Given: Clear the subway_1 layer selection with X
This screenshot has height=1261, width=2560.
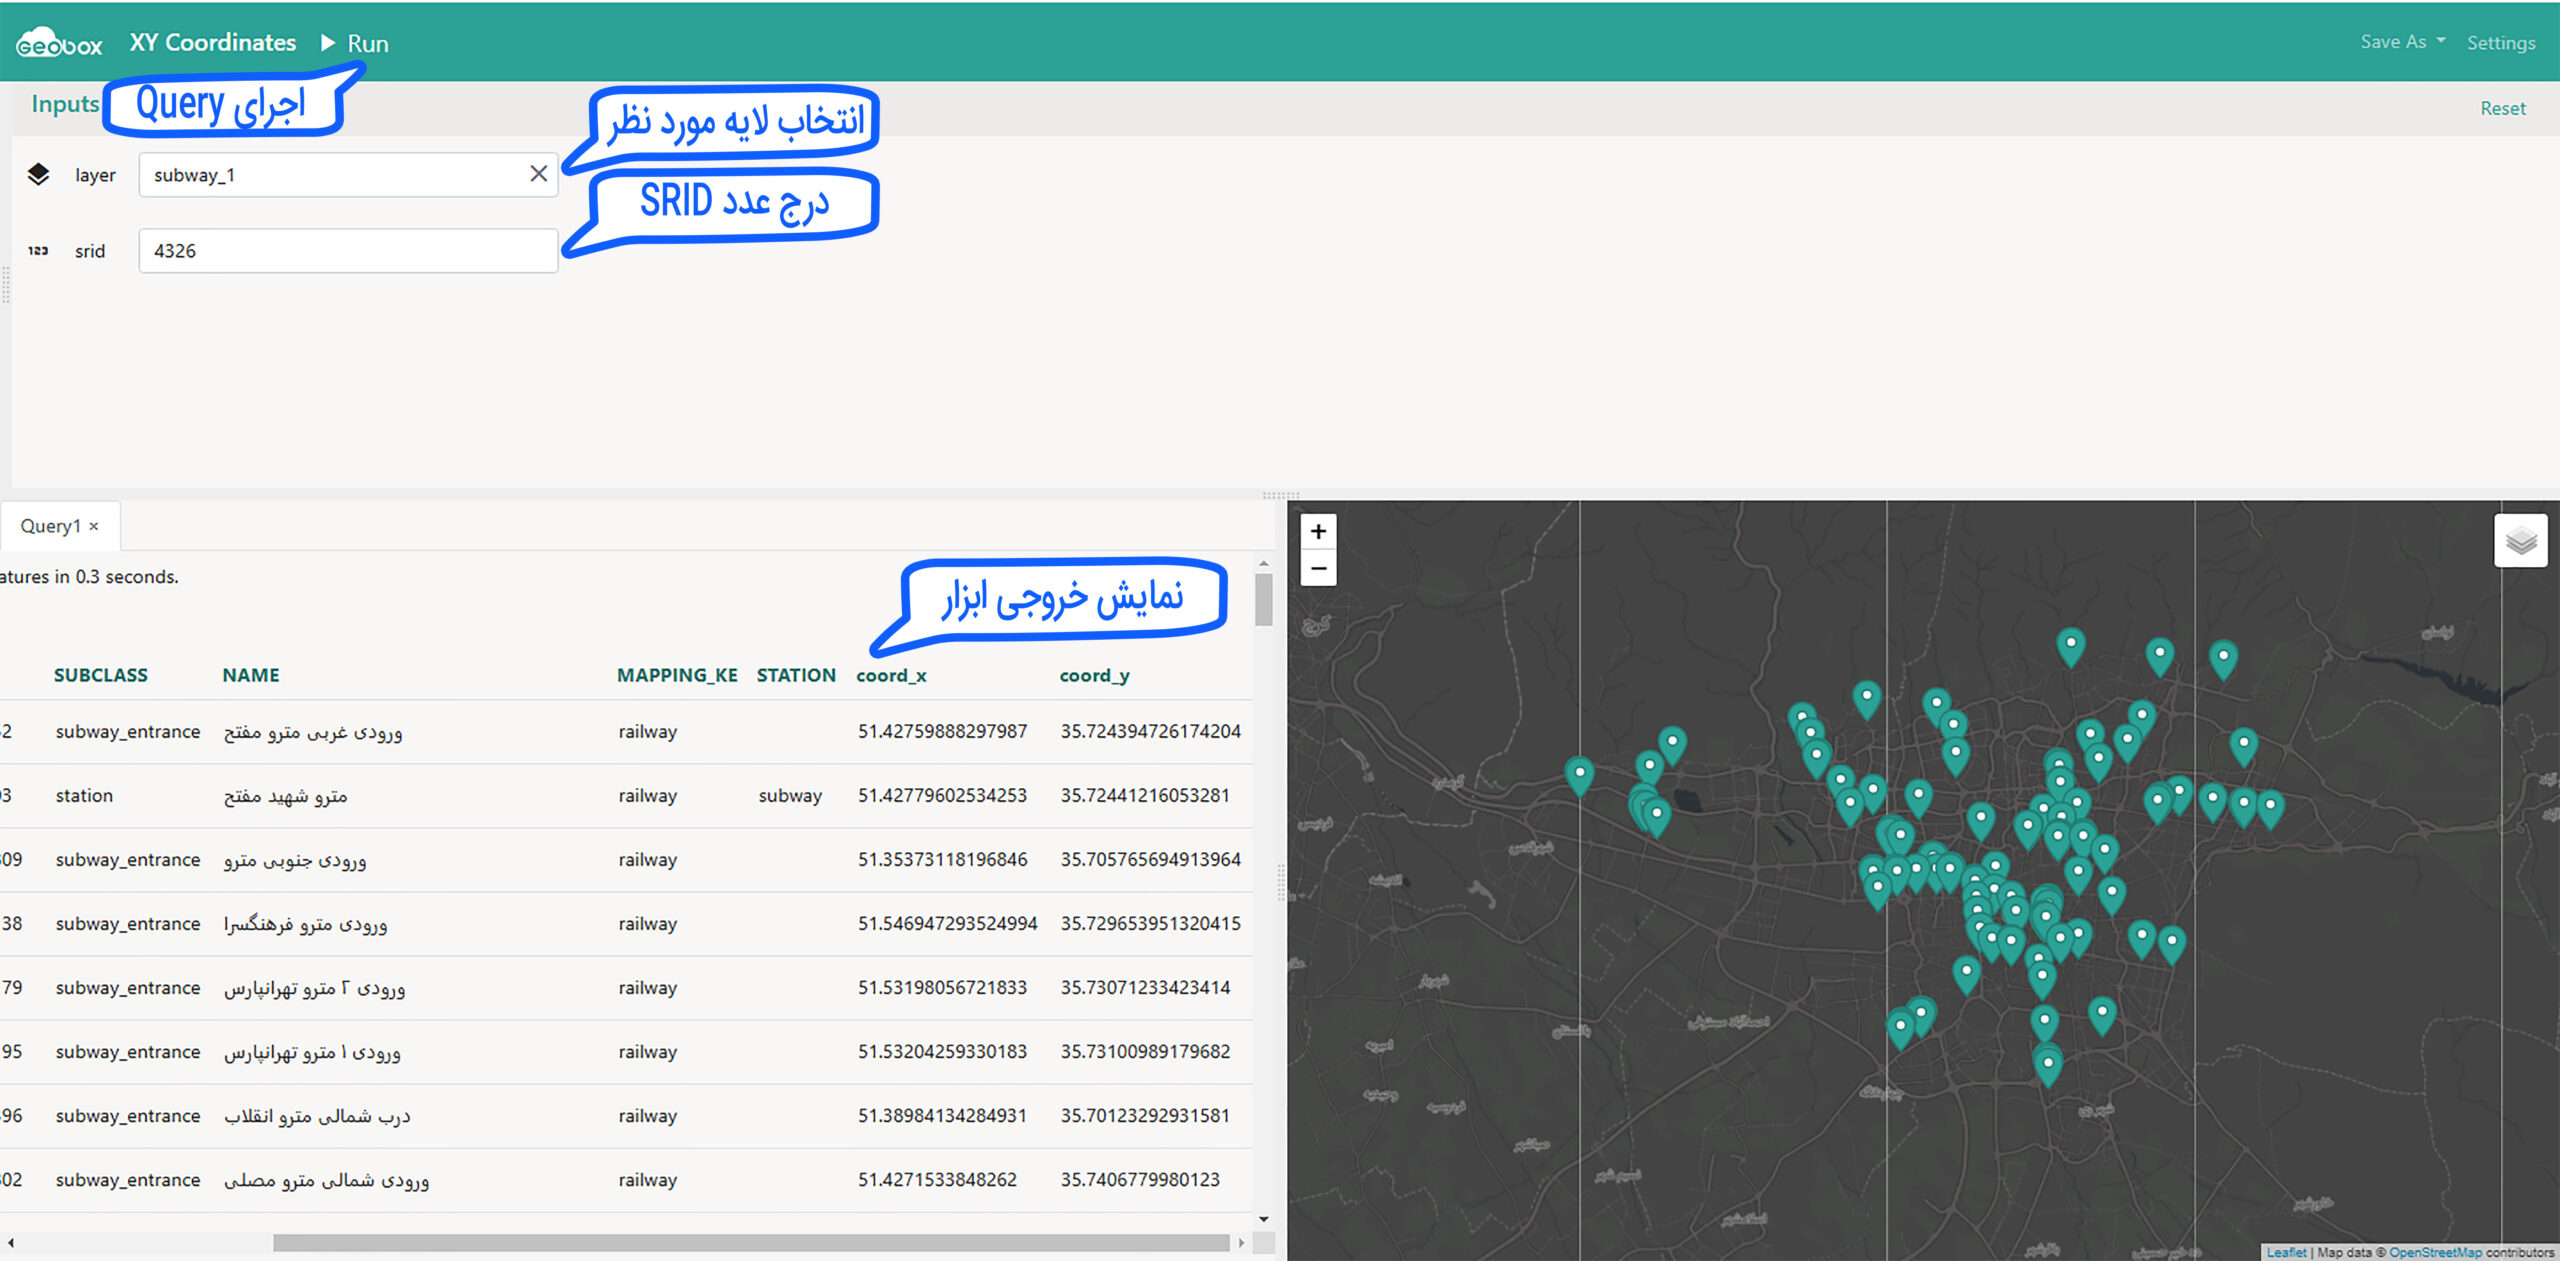Looking at the screenshot, I should (x=538, y=174).
